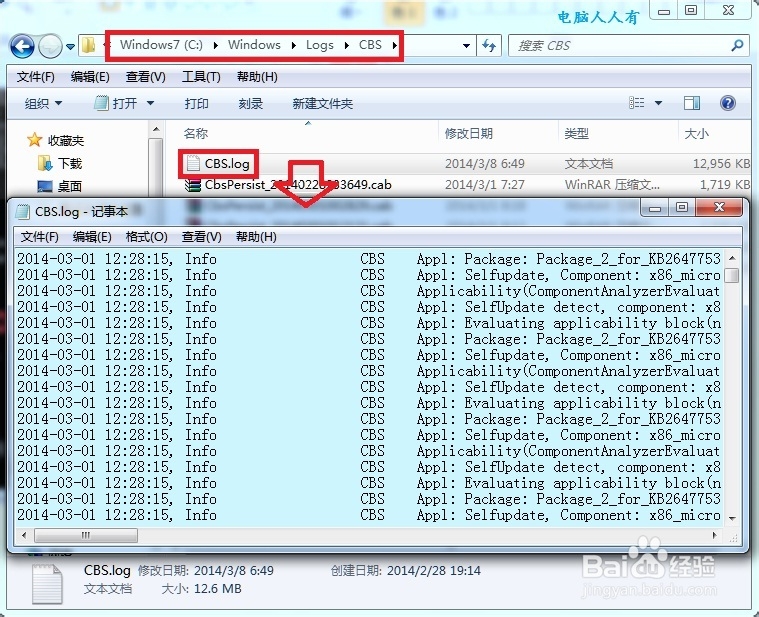The width and height of the screenshot is (759, 617).
Task: Click Notepad horizontal scrollbar thumb
Action: (x=86, y=535)
